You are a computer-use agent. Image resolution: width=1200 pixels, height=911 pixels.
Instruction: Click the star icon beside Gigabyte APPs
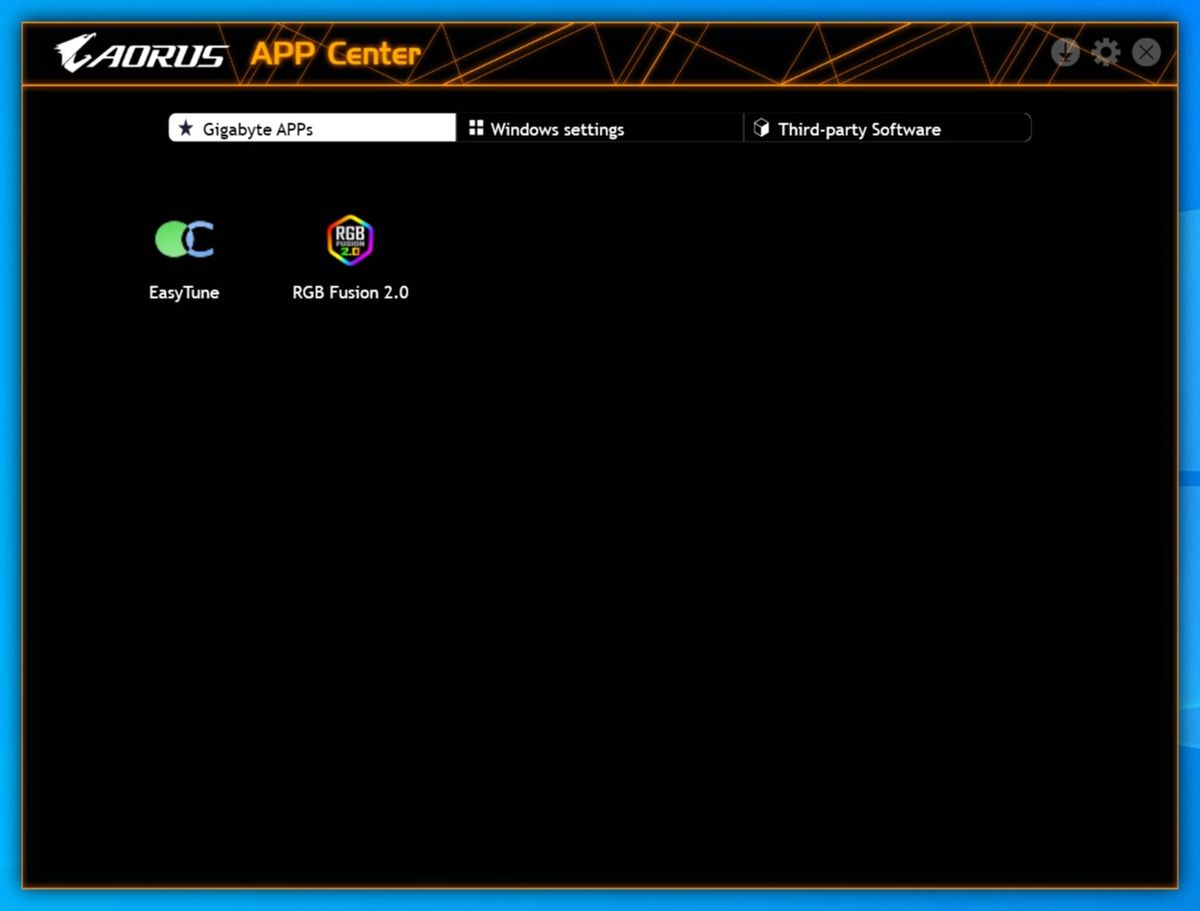[x=186, y=128]
